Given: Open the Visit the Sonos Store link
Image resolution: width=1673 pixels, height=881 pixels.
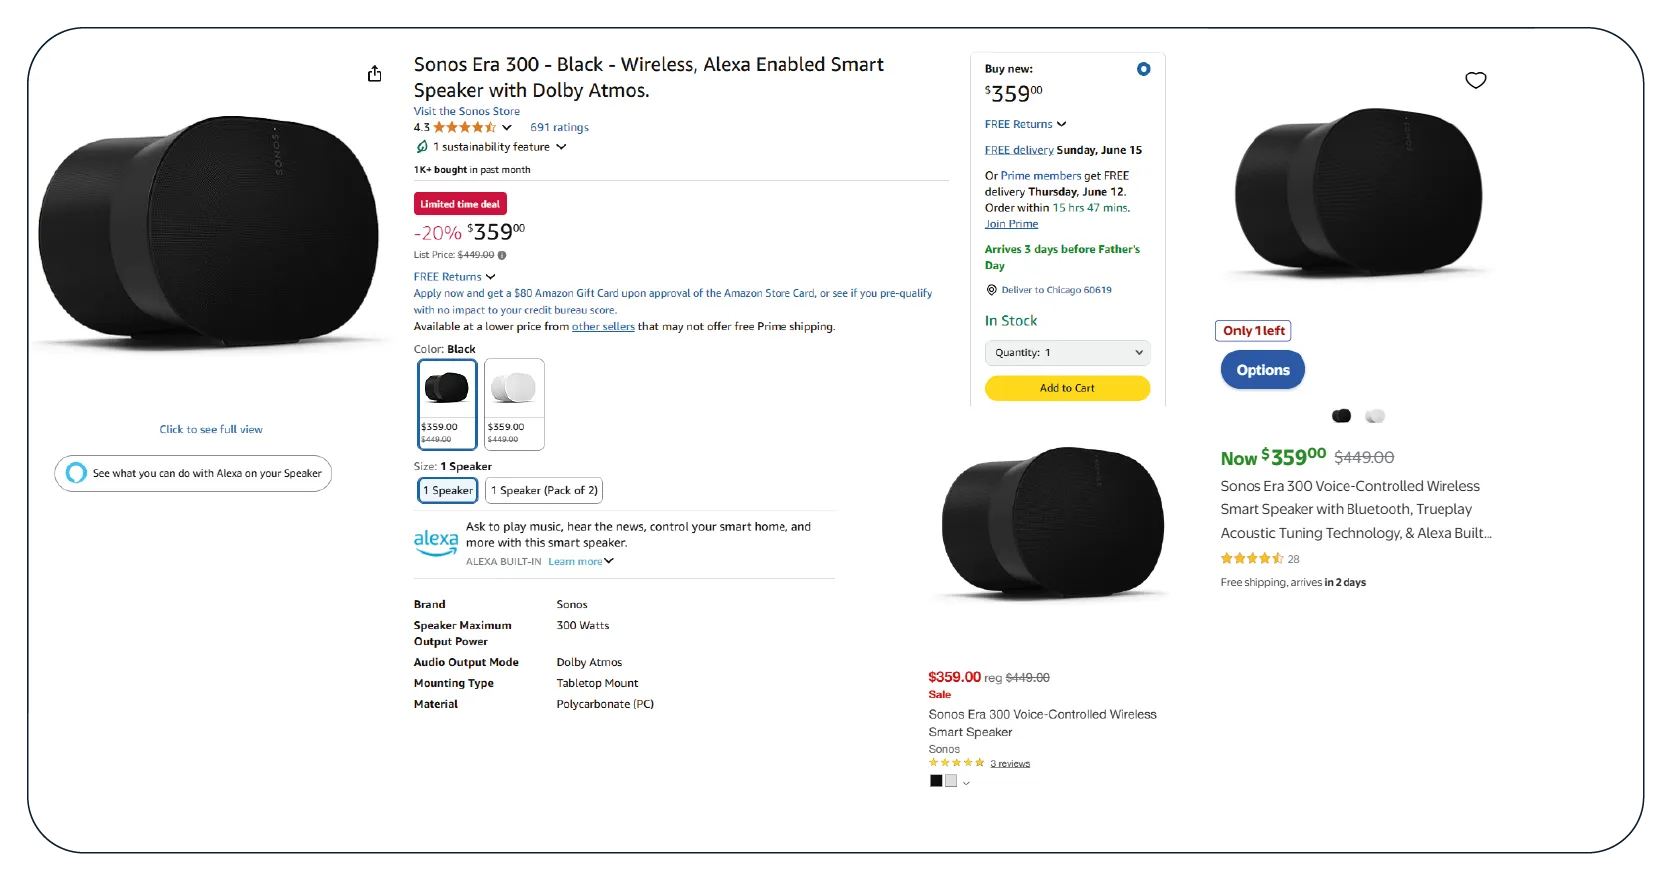Looking at the screenshot, I should [x=467, y=111].
